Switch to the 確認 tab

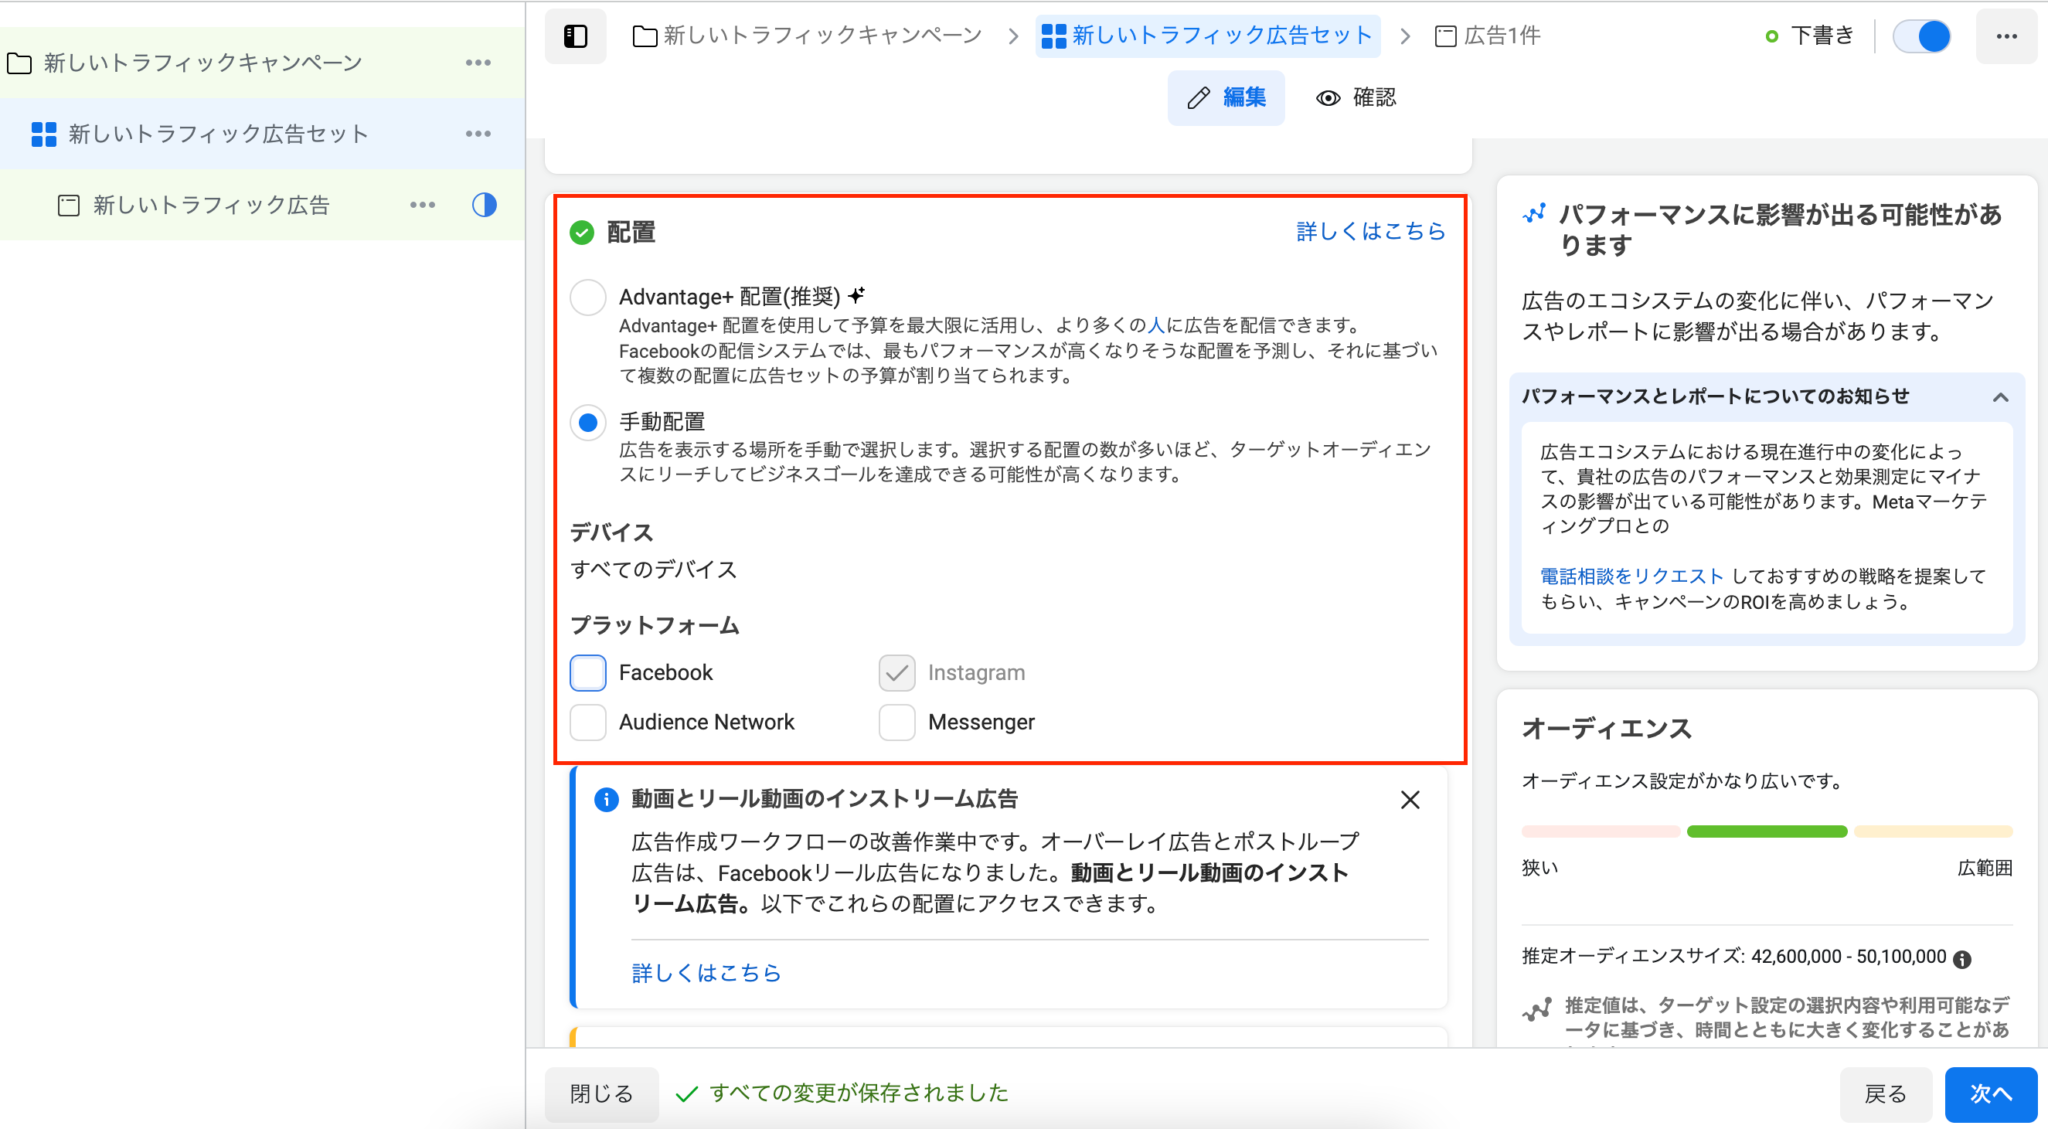[1355, 97]
